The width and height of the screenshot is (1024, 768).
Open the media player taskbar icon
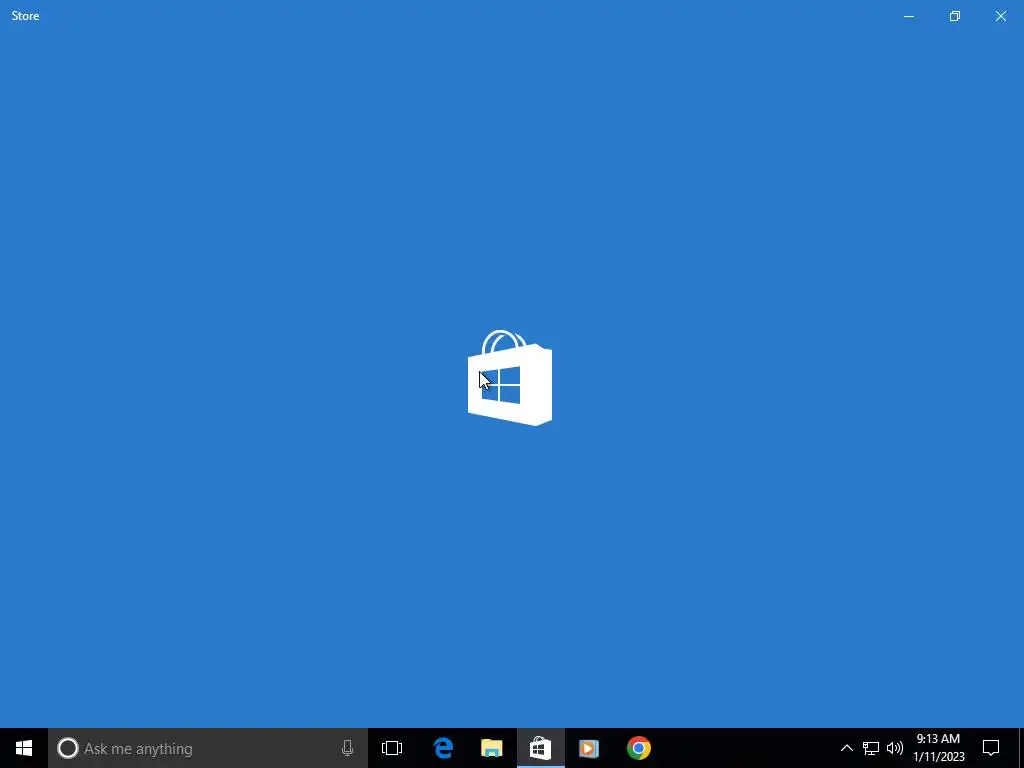point(589,748)
